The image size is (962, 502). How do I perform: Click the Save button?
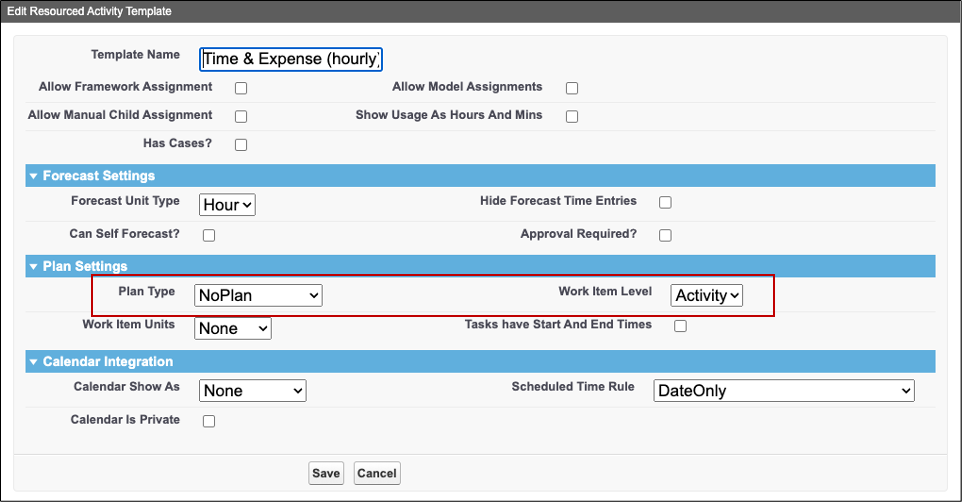tap(326, 473)
